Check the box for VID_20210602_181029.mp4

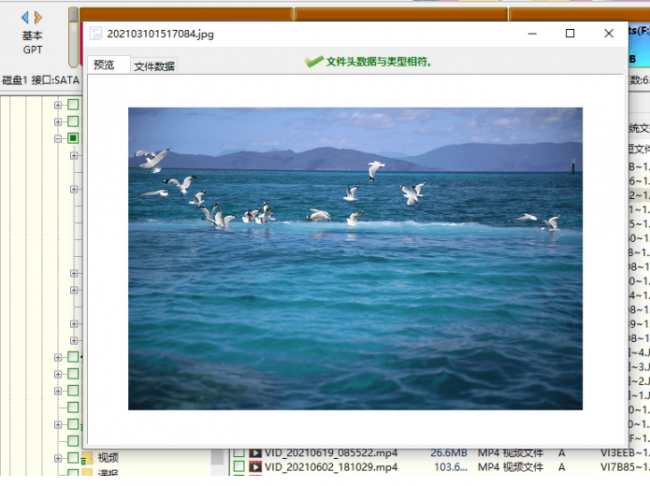click(x=239, y=467)
